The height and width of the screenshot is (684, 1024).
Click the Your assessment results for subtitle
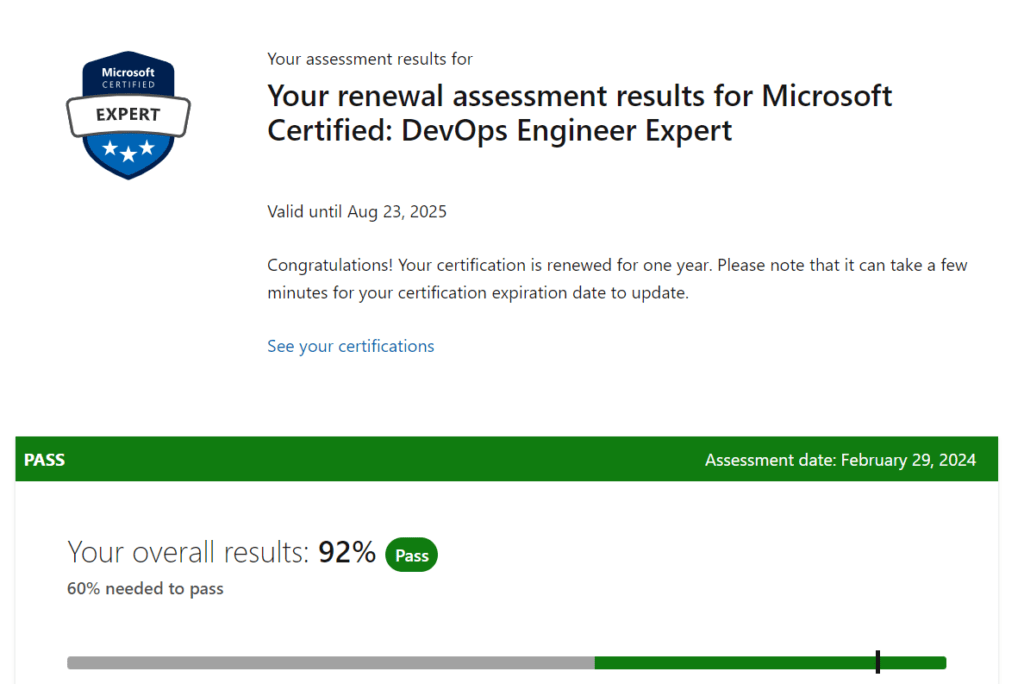(370, 58)
